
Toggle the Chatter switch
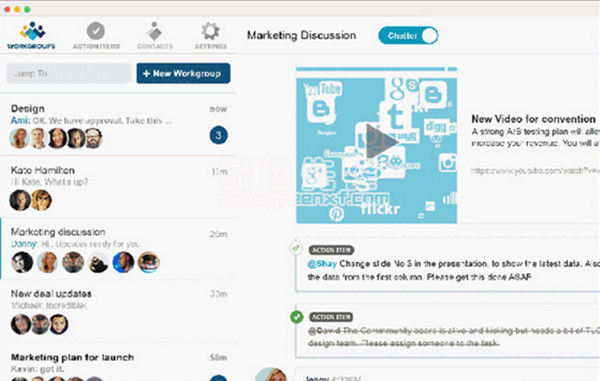408,36
